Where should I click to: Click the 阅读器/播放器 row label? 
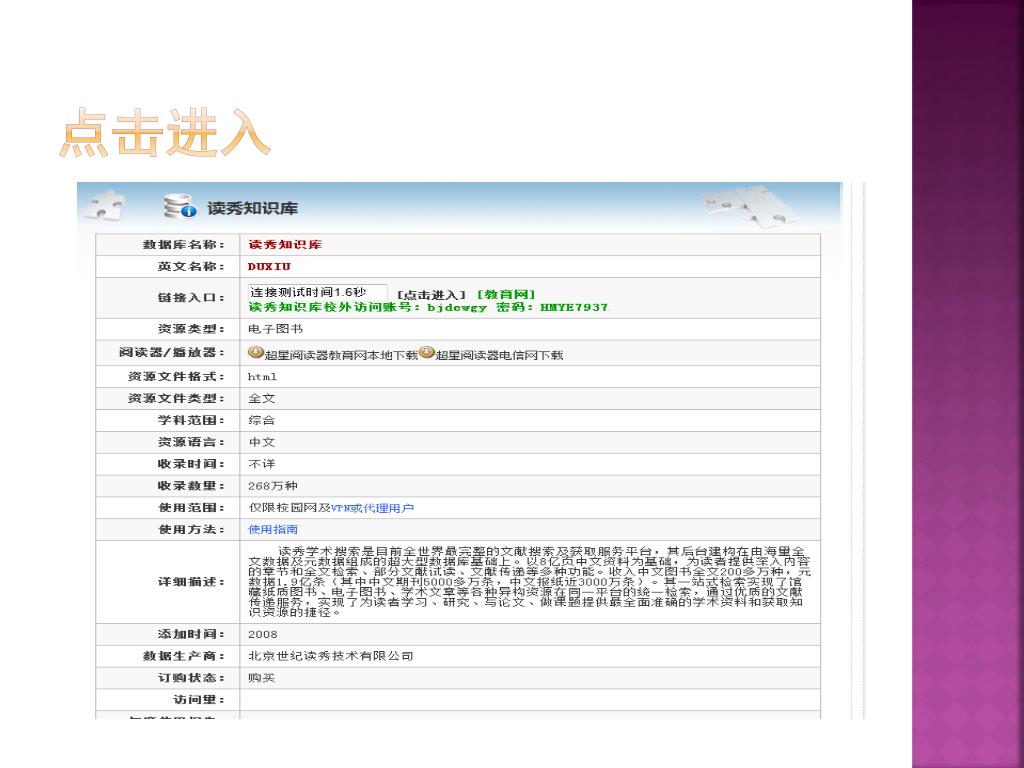[x=172, y=353]
